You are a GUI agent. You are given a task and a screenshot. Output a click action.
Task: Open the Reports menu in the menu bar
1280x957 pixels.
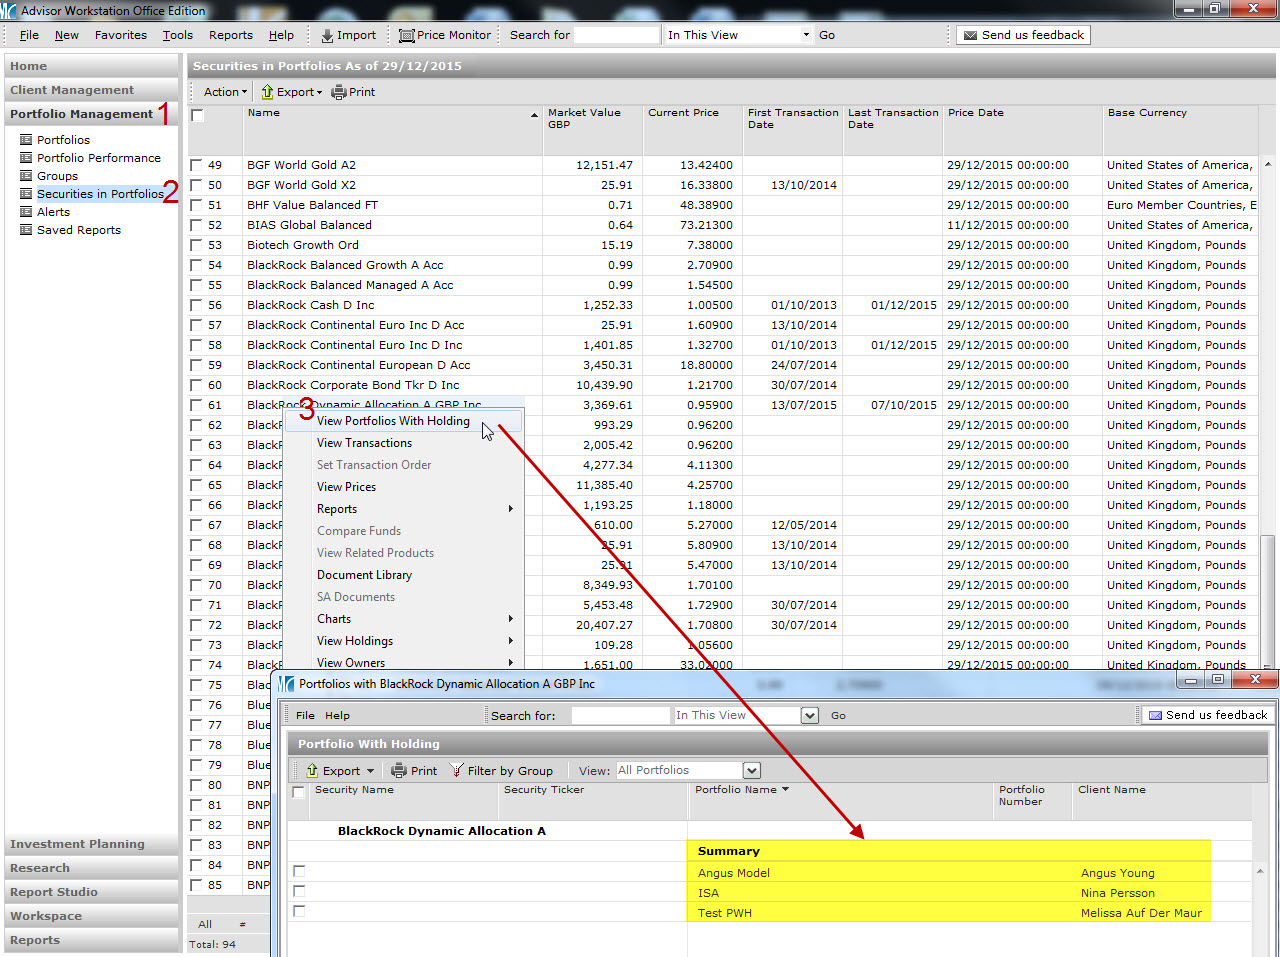point(230,35)
